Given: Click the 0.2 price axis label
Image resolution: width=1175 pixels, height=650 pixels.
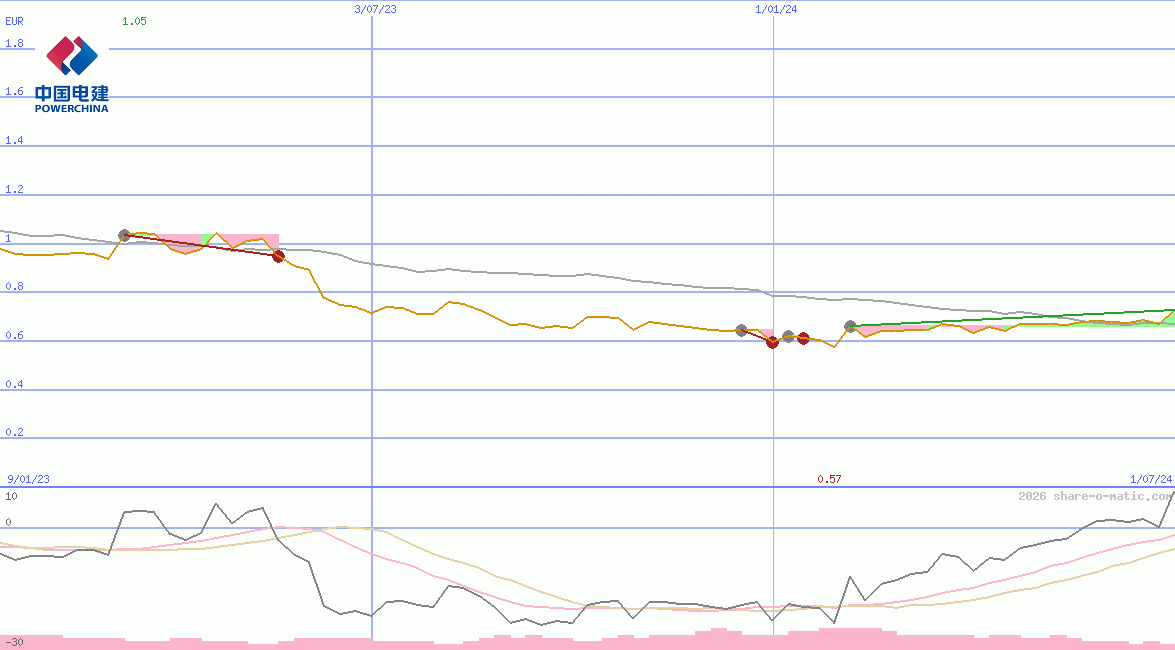Looking at the screenshot, I should (14, 433).
